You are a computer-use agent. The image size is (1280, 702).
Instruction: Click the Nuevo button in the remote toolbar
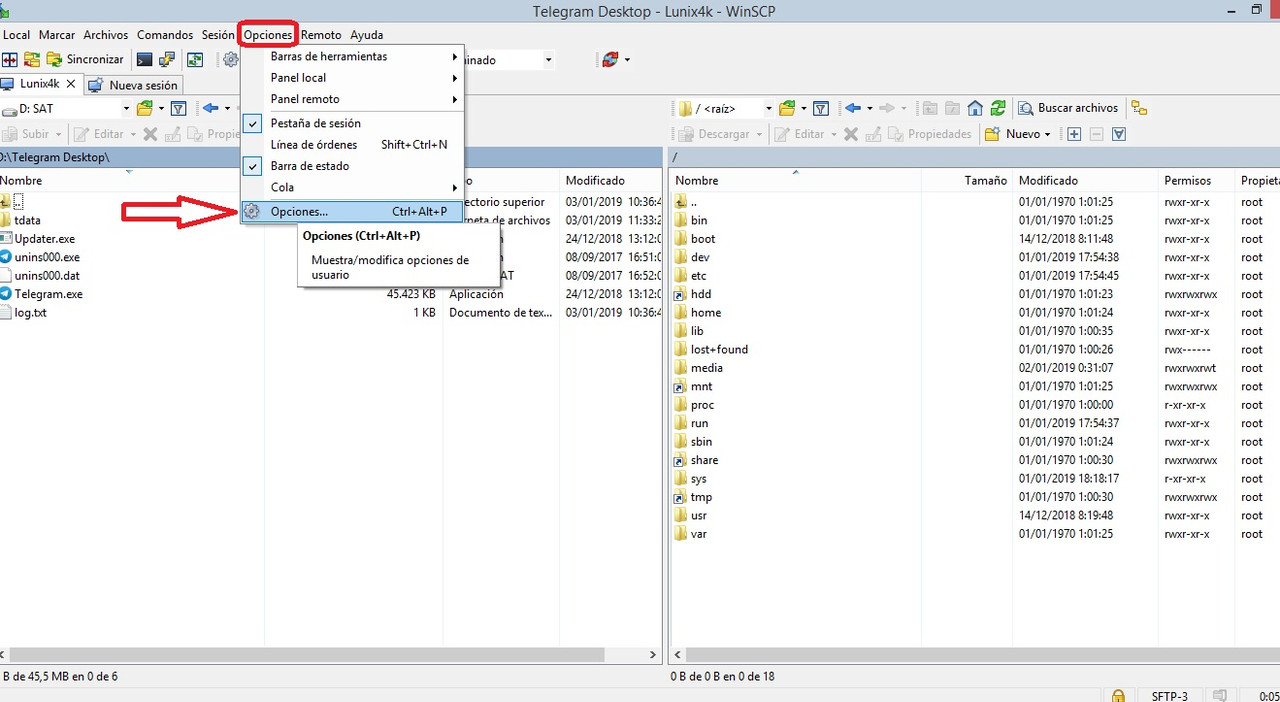pyautogui.click(x=1018, y=134)
